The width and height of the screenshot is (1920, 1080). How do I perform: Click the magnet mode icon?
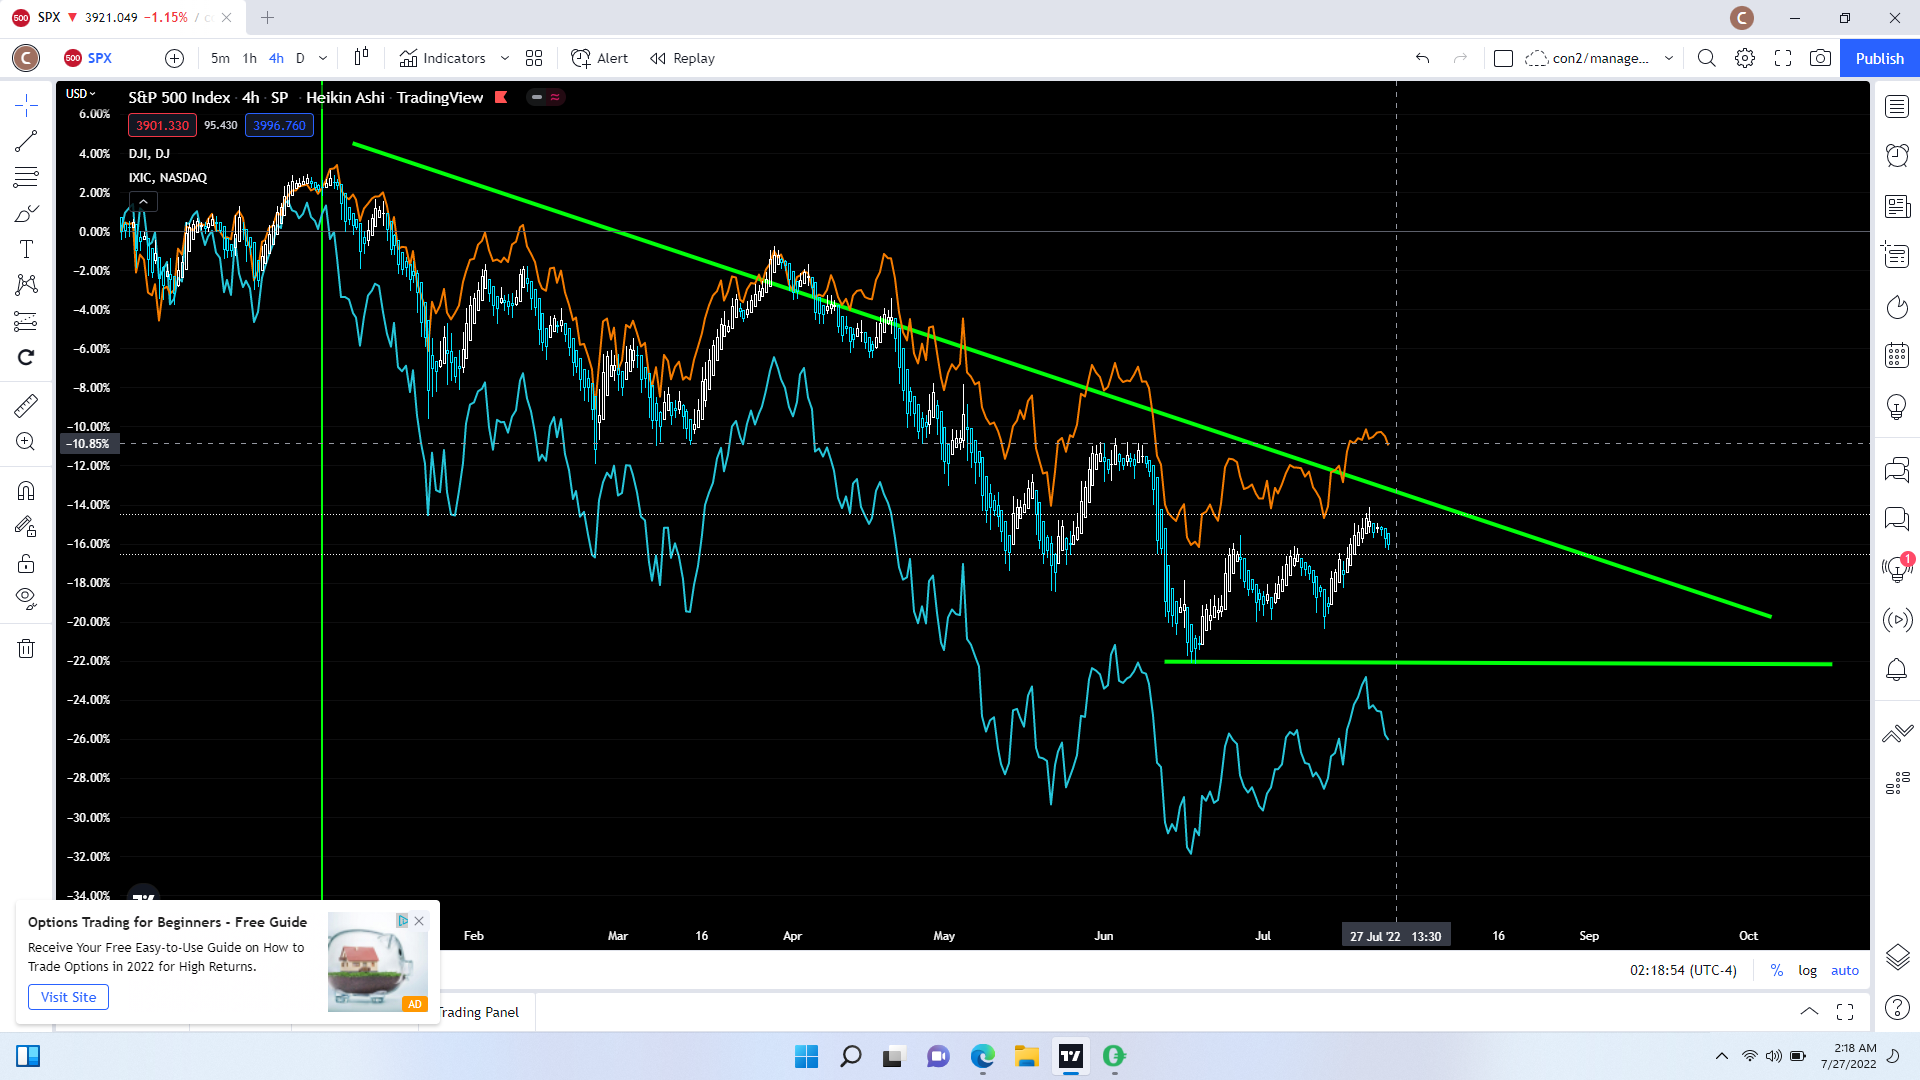(x=26, y=490)
